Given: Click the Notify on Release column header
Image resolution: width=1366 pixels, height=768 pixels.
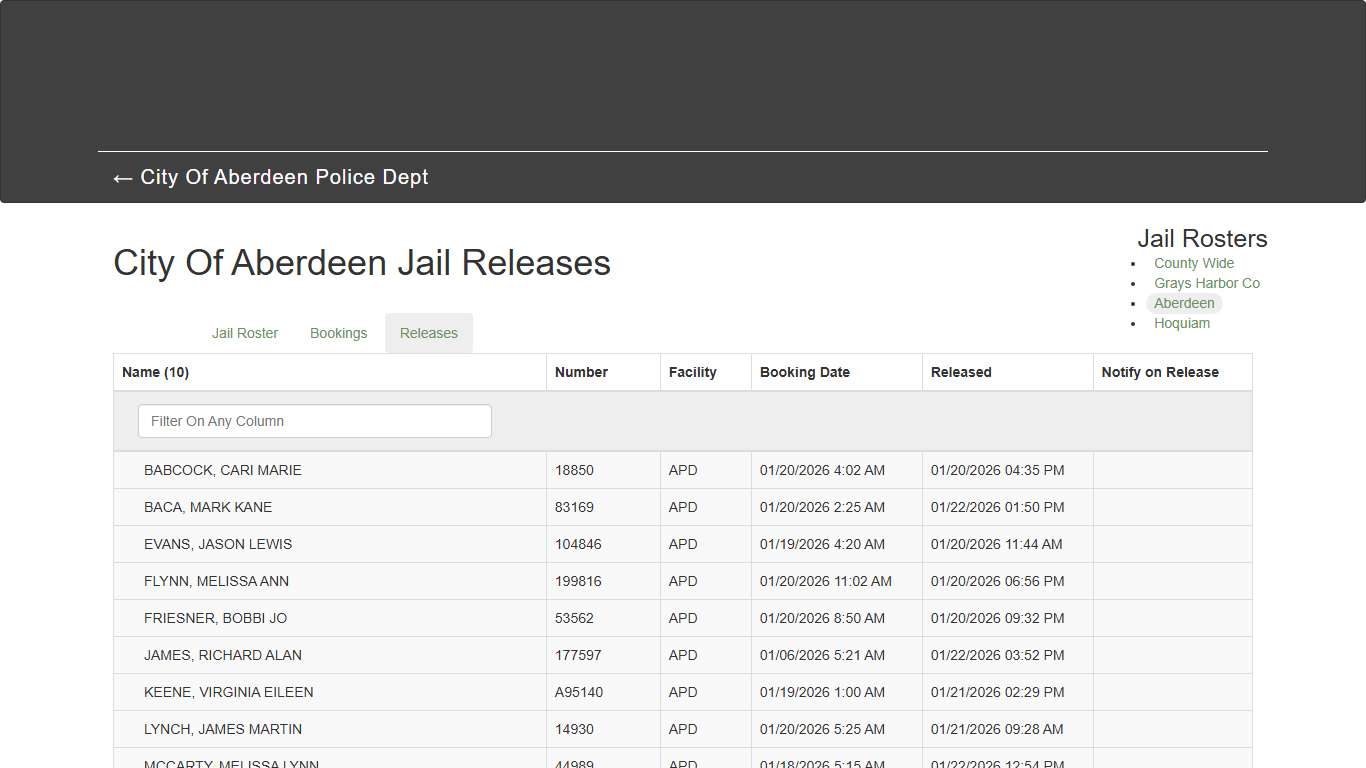Looking at the screenshot, I should [x=1160, y=371].
